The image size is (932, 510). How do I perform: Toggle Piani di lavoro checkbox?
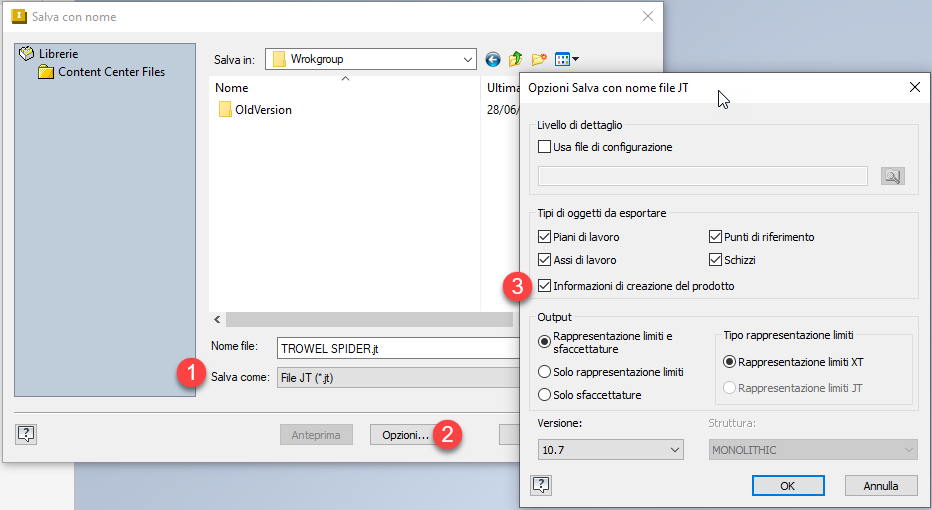coord(544,237)
